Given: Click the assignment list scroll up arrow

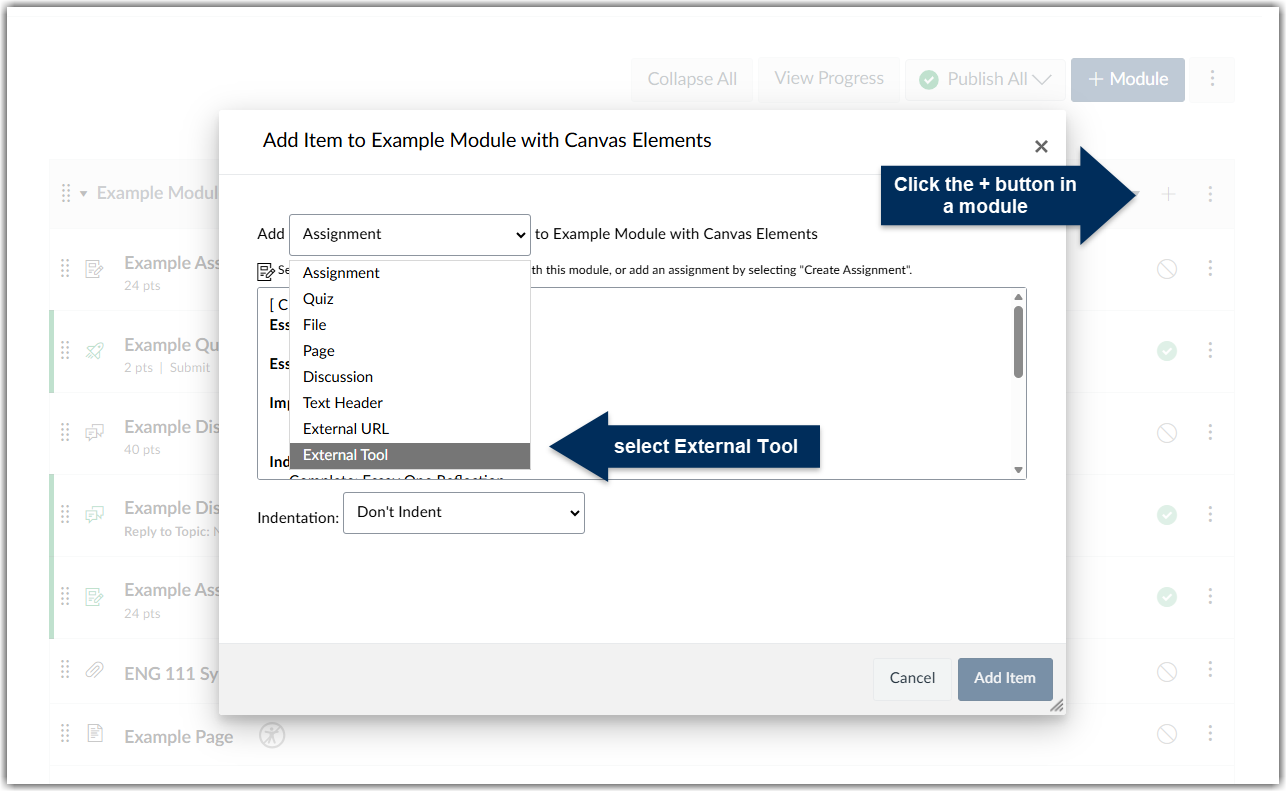Looking at the screenshot, I should [1018, 297].
